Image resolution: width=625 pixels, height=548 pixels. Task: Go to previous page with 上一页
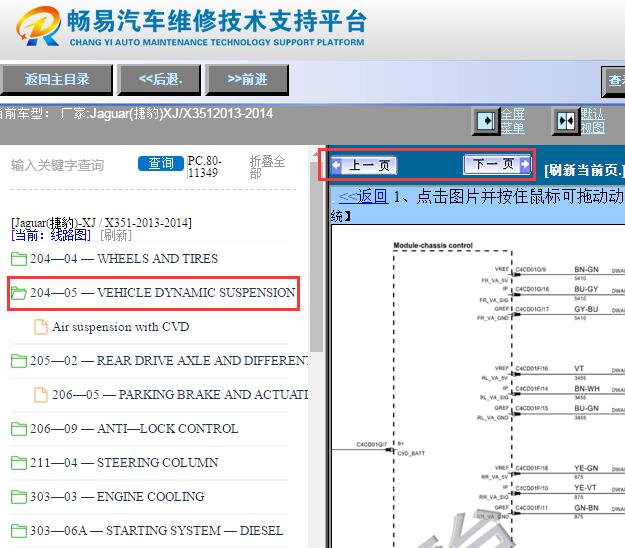pos(364,165)
